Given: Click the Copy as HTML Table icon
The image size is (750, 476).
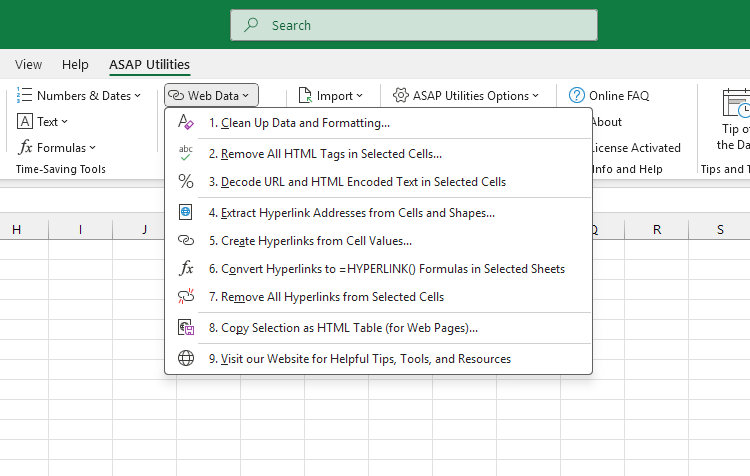Looking at the screenshot, I should point(185,327).
